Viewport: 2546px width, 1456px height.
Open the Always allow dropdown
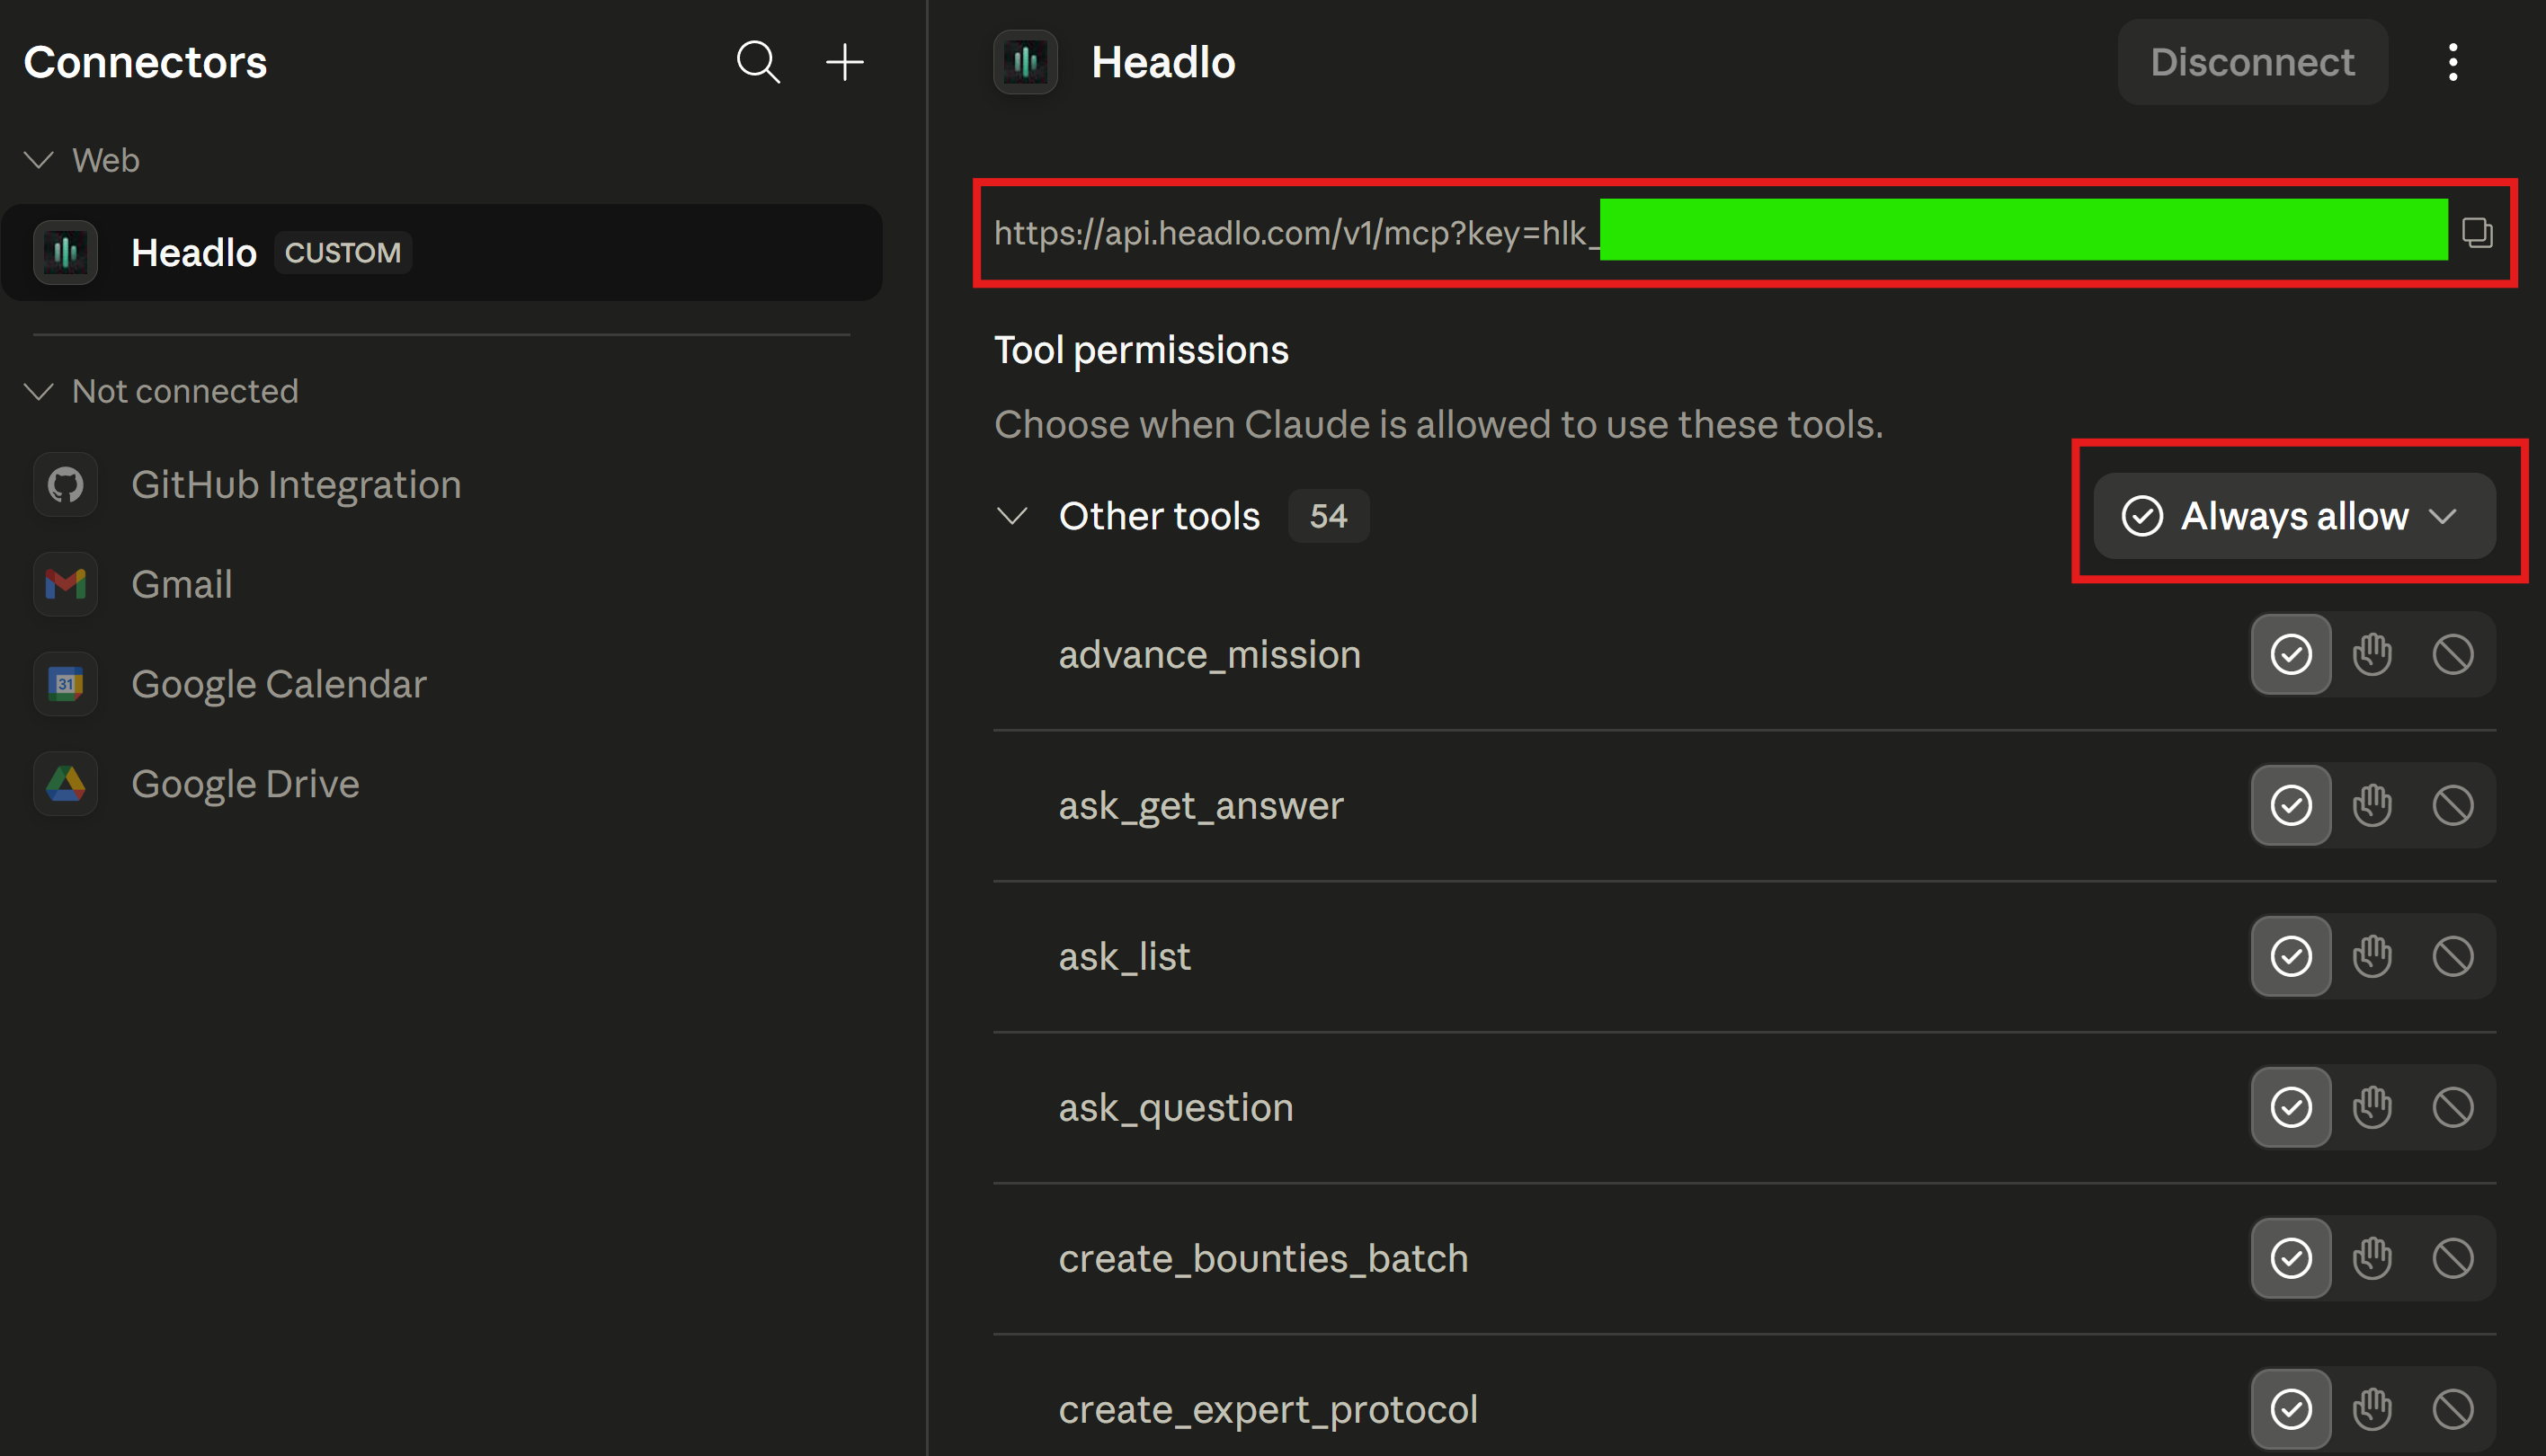(2294, 516)
